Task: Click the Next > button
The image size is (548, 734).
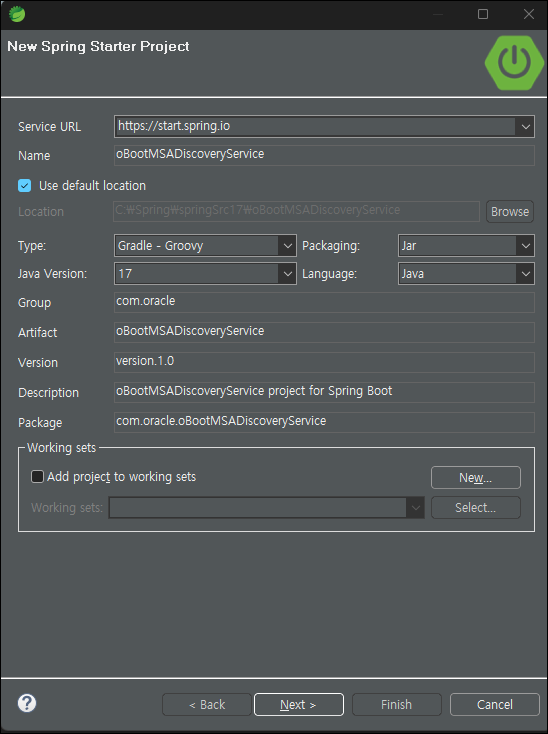Action: (299, 705)
